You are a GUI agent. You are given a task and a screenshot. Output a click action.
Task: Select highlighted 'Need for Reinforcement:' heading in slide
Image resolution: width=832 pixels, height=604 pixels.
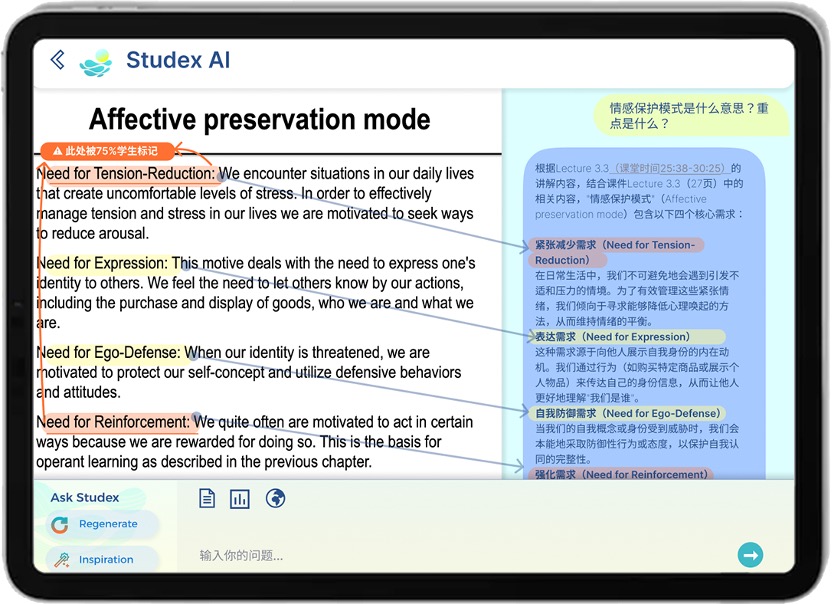pos(113,422)
